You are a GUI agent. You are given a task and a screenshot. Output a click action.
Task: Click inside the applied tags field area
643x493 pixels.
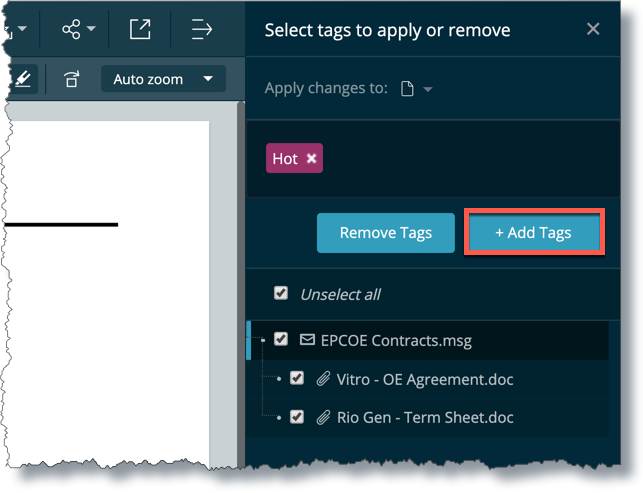[433, 159]
